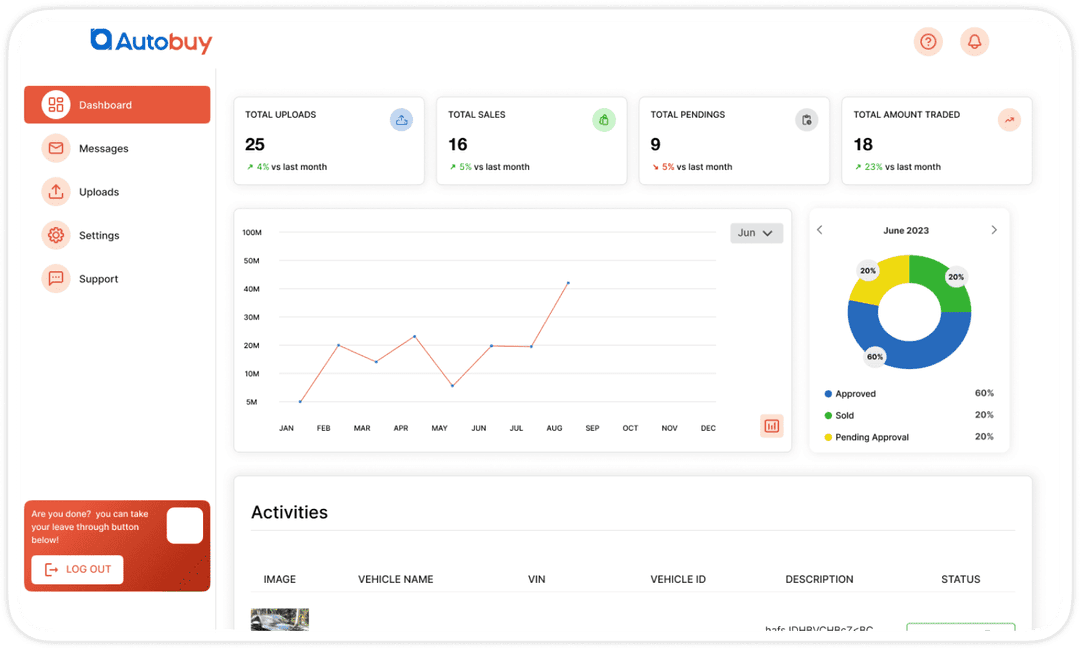Open Uploads from the sidebar
The height and width of the screenshot is (649, 1080).
(55, 191)
